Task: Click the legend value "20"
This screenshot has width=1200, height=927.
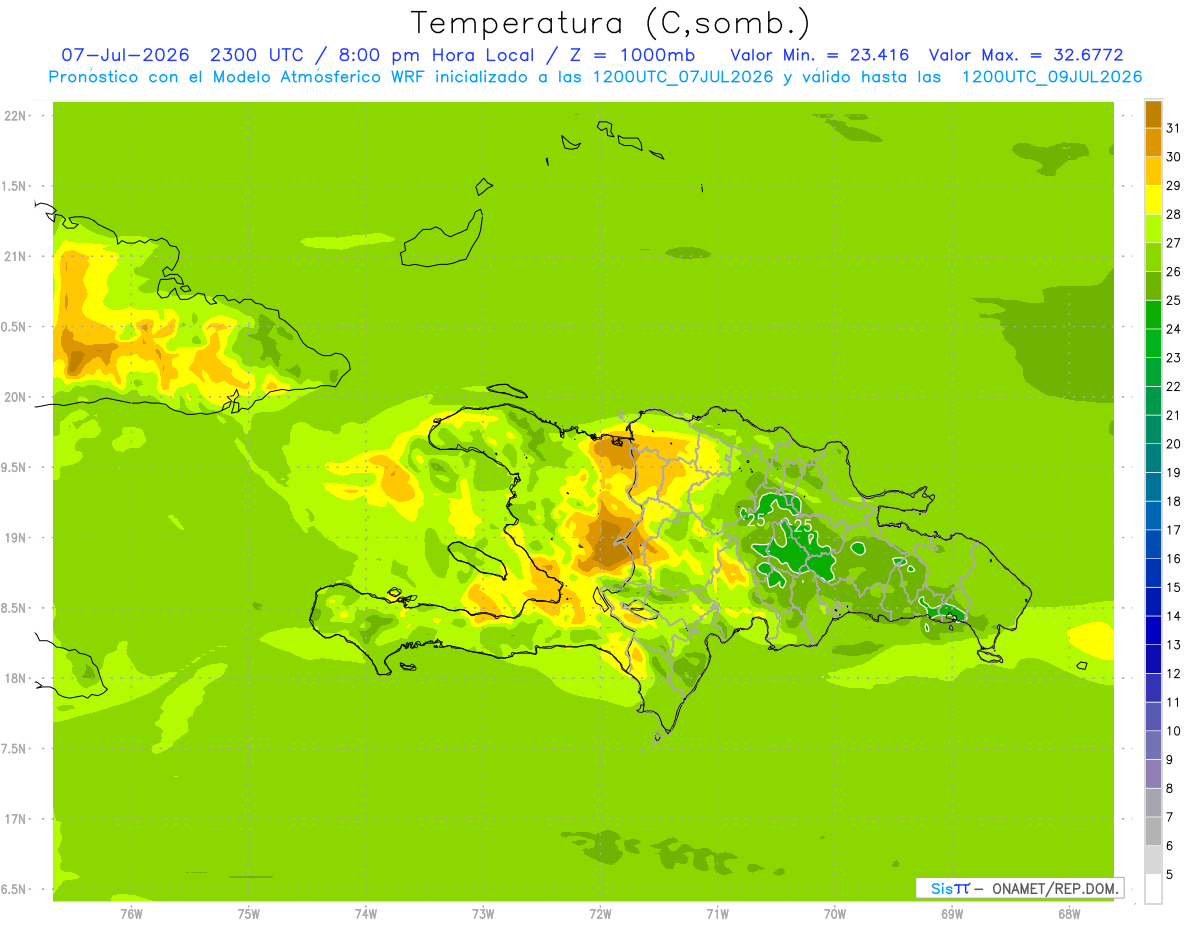Action: coord(1173,444)
